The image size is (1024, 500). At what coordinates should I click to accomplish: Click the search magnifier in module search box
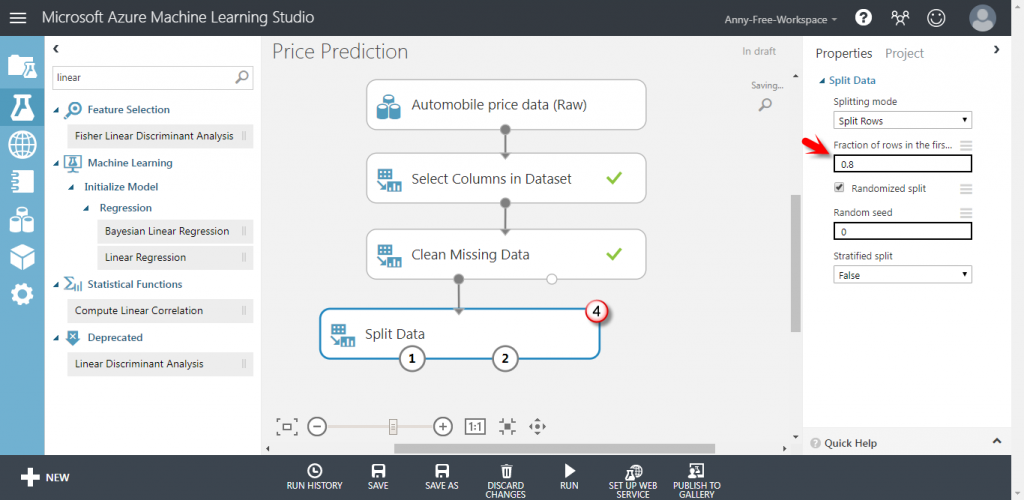tap(242, 77)
